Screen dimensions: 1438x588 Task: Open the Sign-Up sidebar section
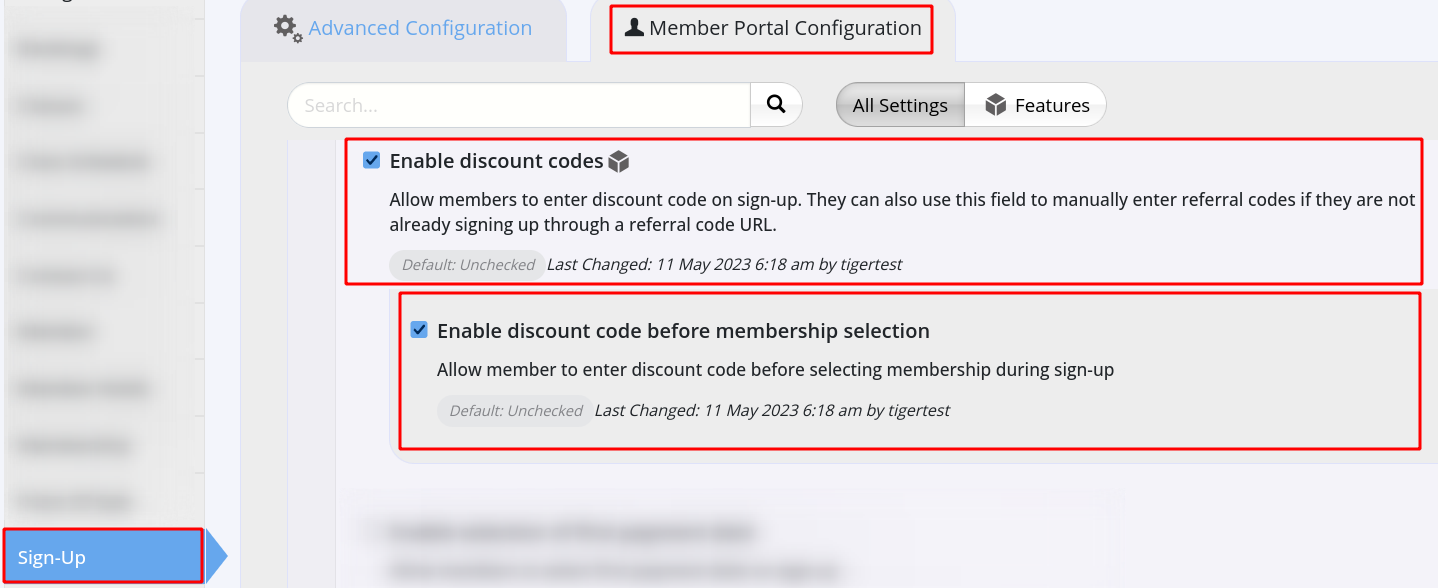click(103, 556)
